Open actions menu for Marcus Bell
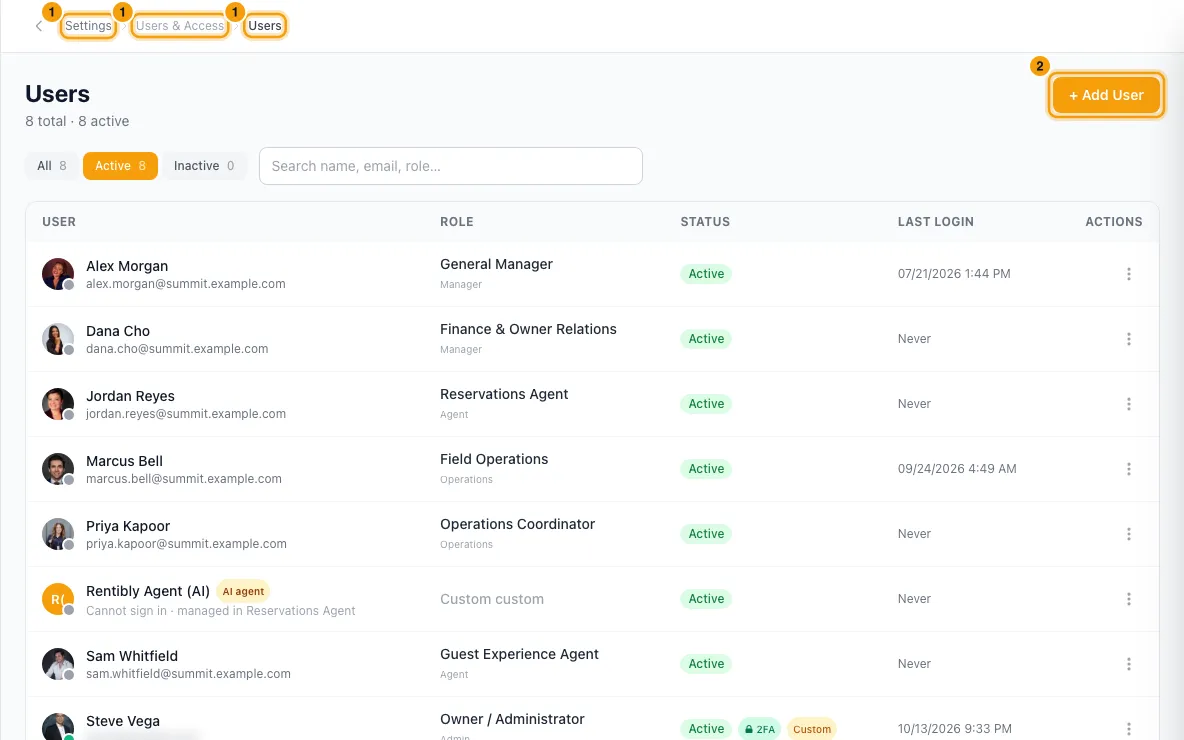This screenshot has width=1184, height=740. (x=1129, y=469)
